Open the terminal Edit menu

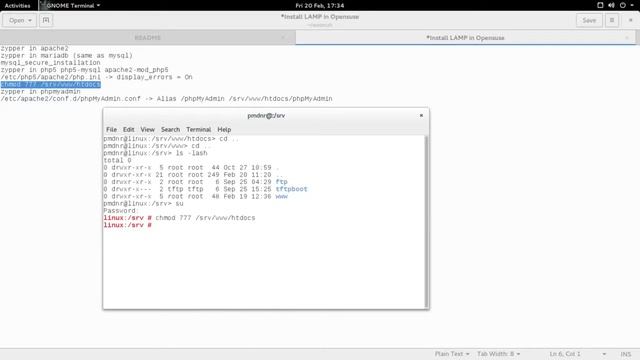(129, 129)
